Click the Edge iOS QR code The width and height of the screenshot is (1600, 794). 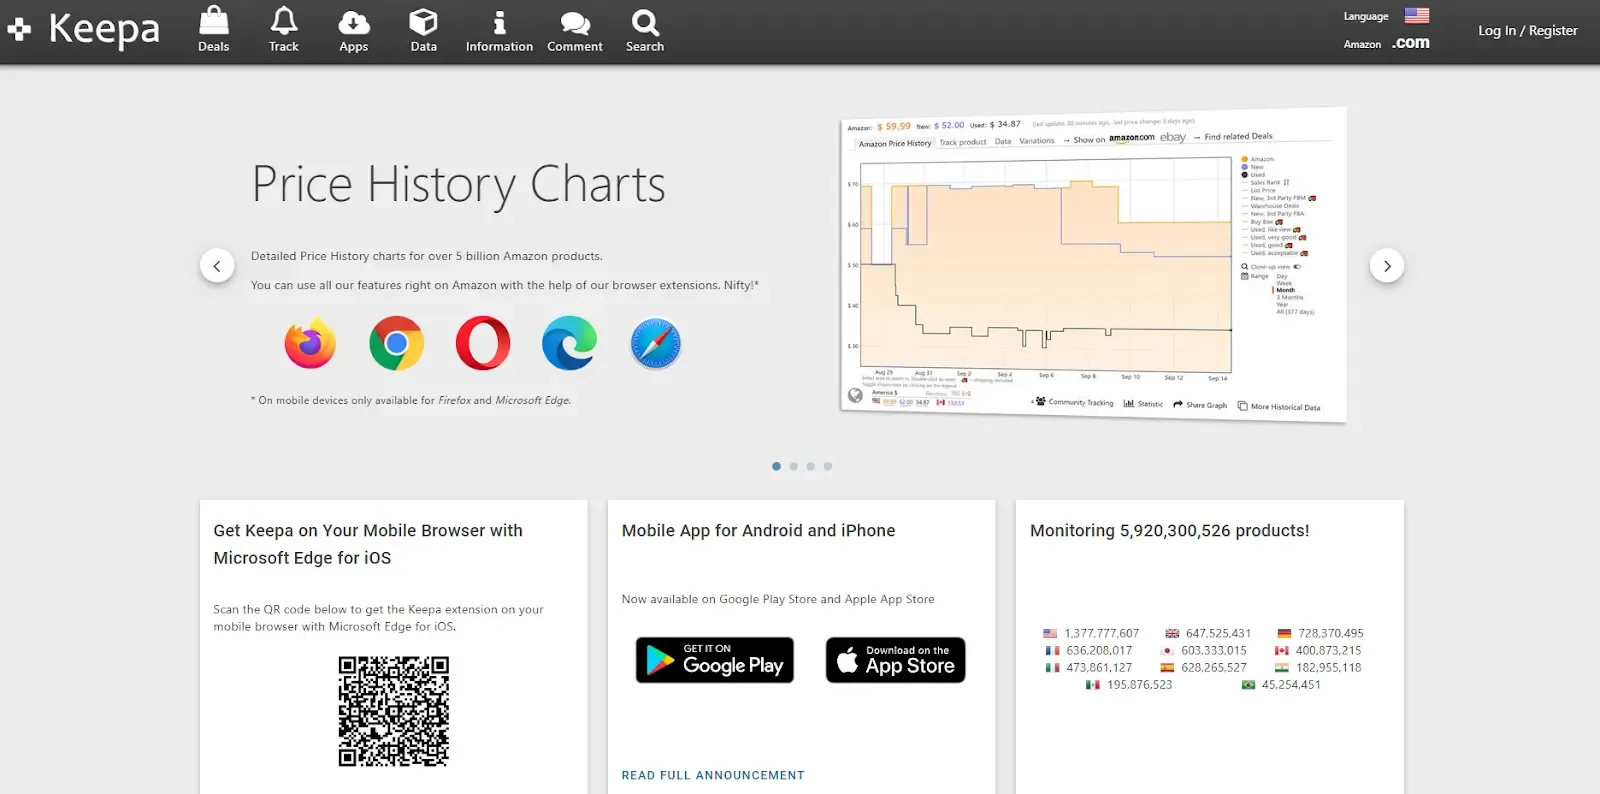[x=394, y=711]
